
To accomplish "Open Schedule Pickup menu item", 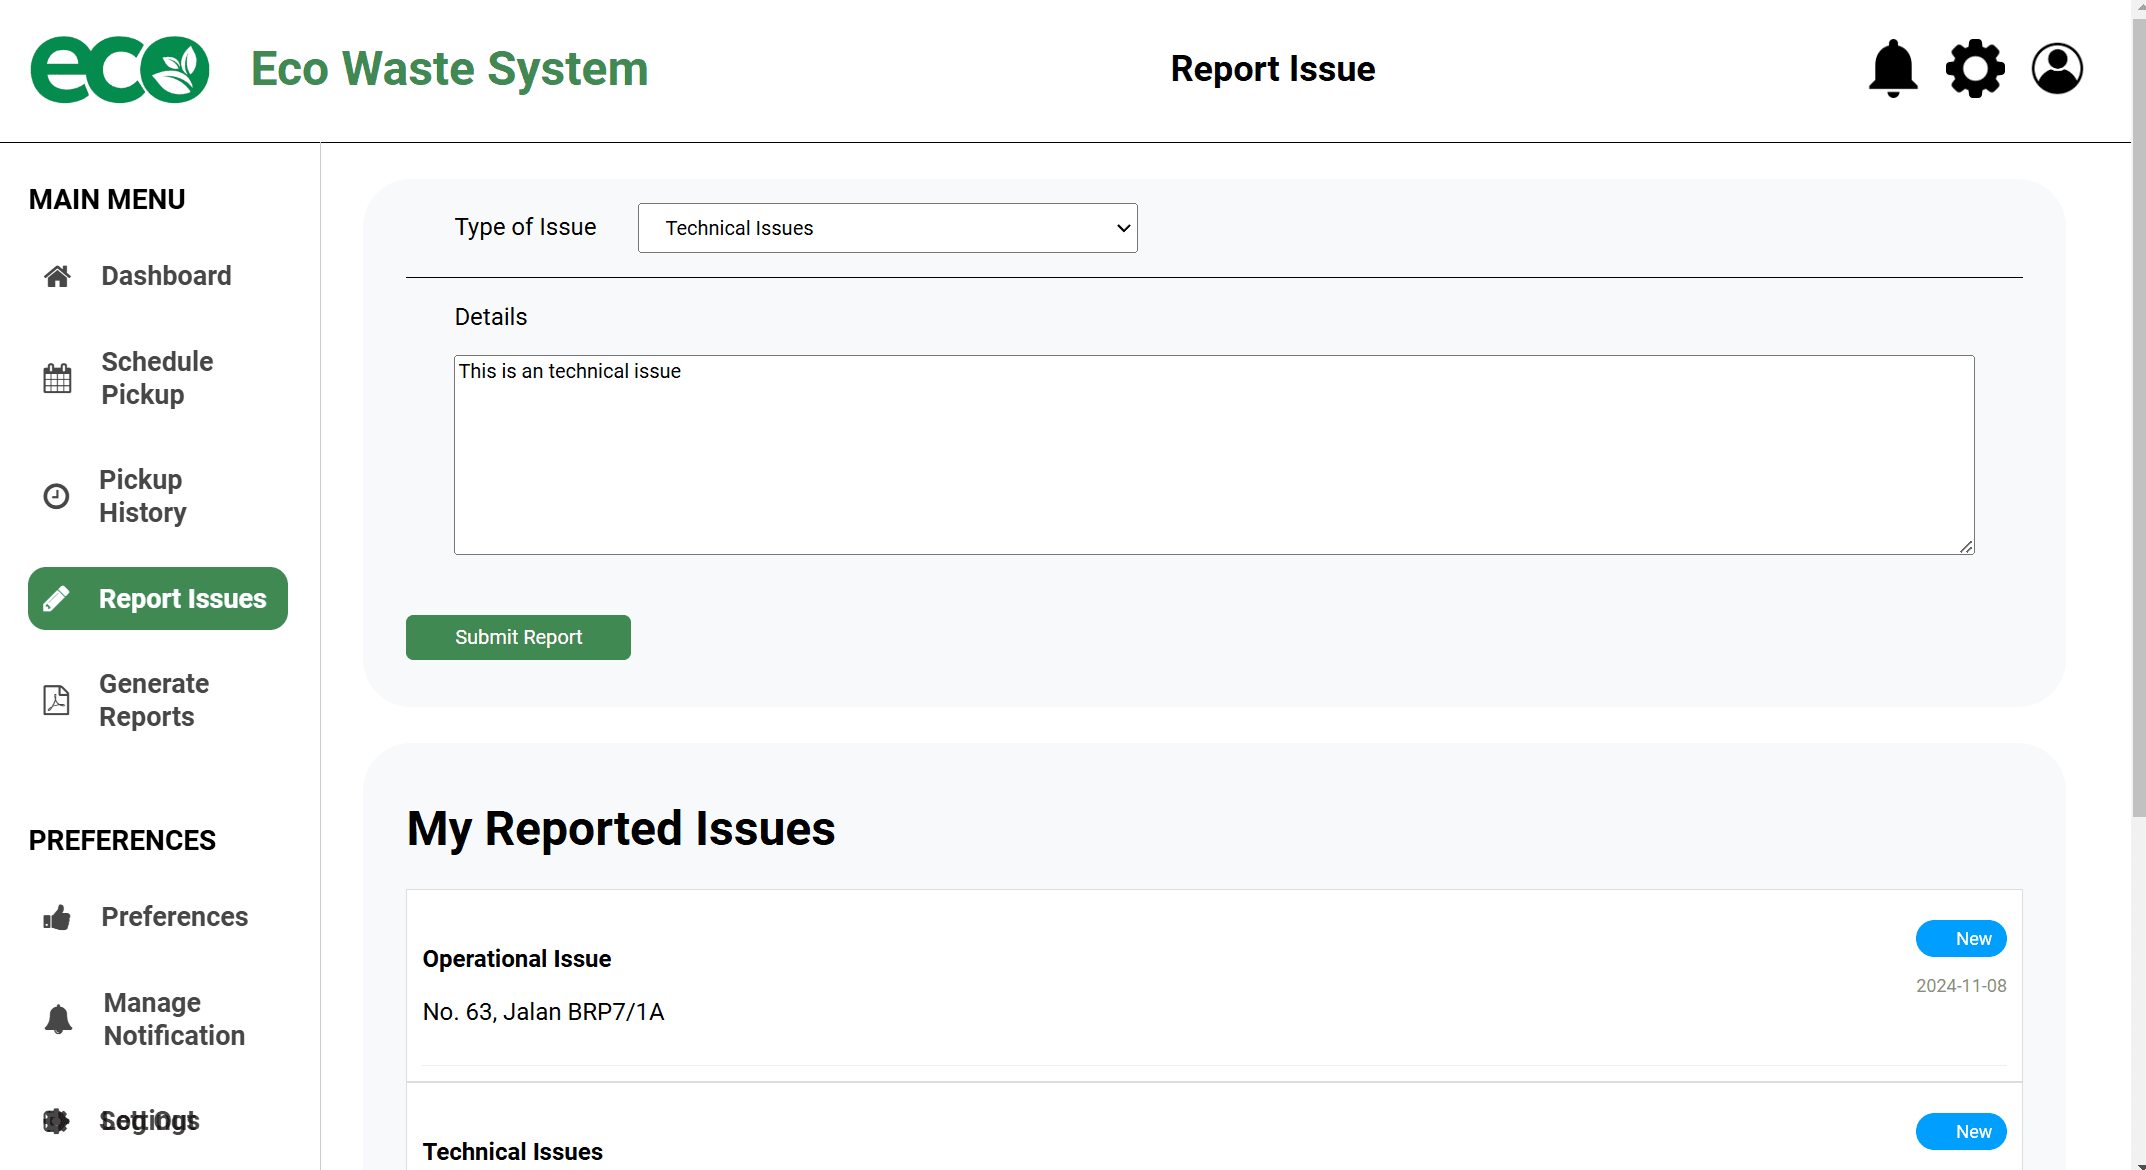I will (158, 378).
